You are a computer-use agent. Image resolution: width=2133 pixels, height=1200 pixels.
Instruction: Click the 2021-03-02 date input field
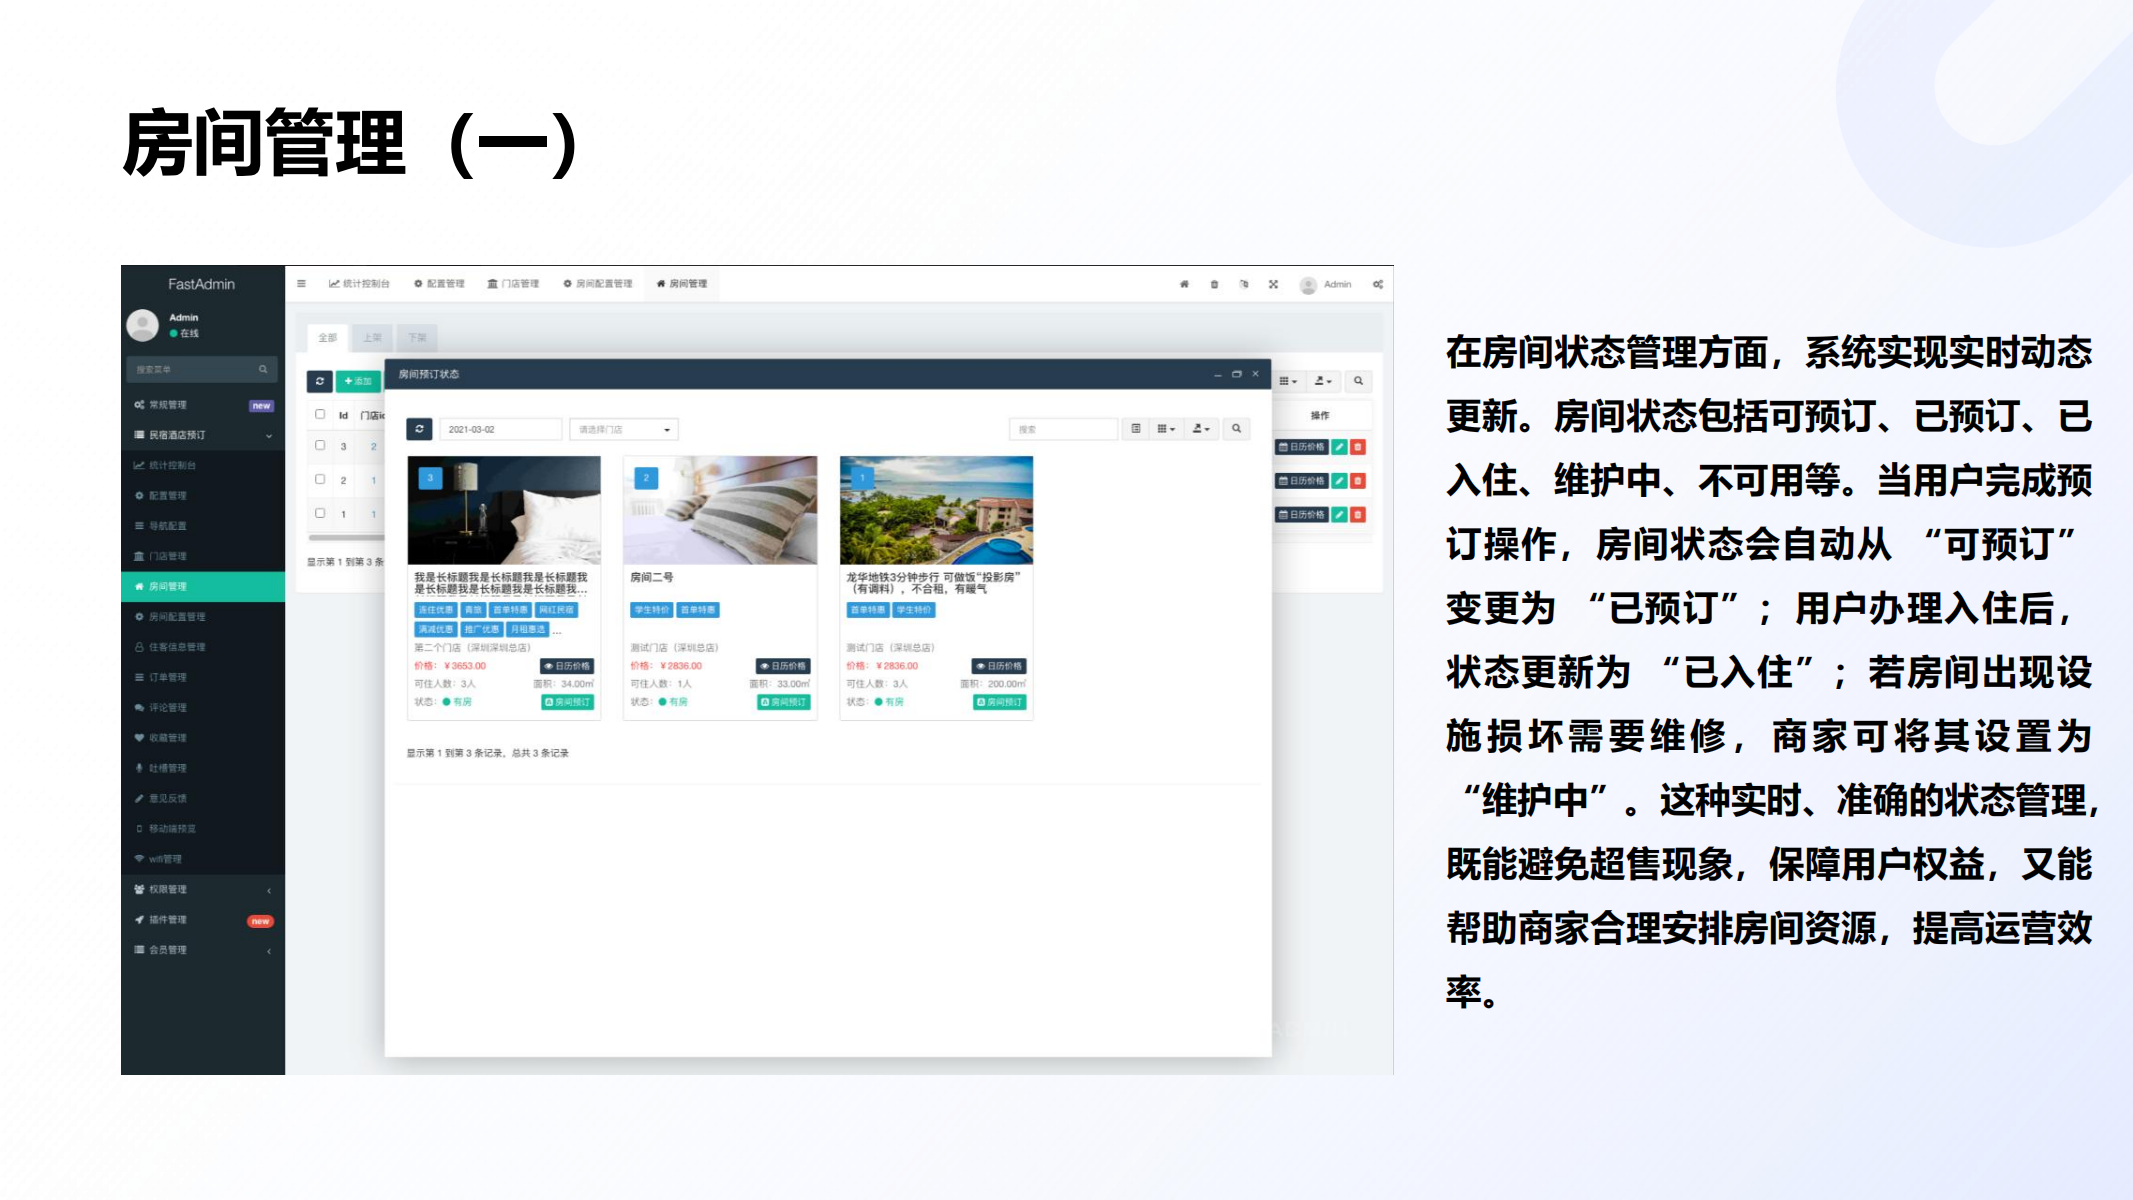[x=500, y=429]
